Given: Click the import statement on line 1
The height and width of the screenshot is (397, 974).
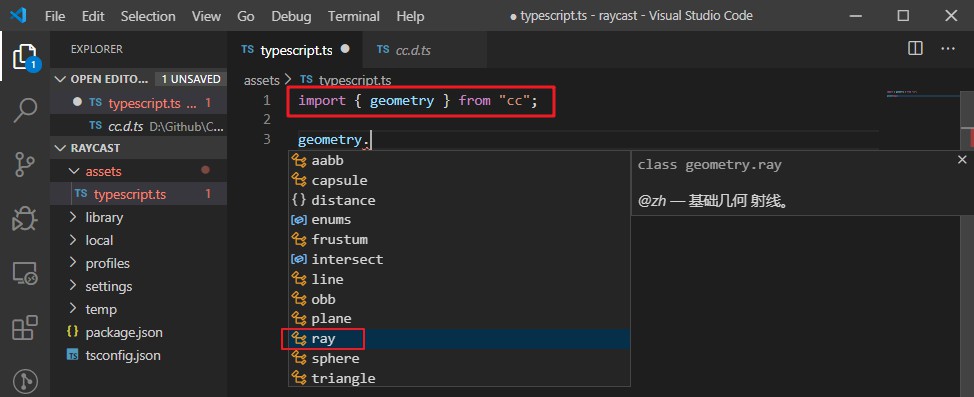Looking at the screenshot, I should coord(417,101).
